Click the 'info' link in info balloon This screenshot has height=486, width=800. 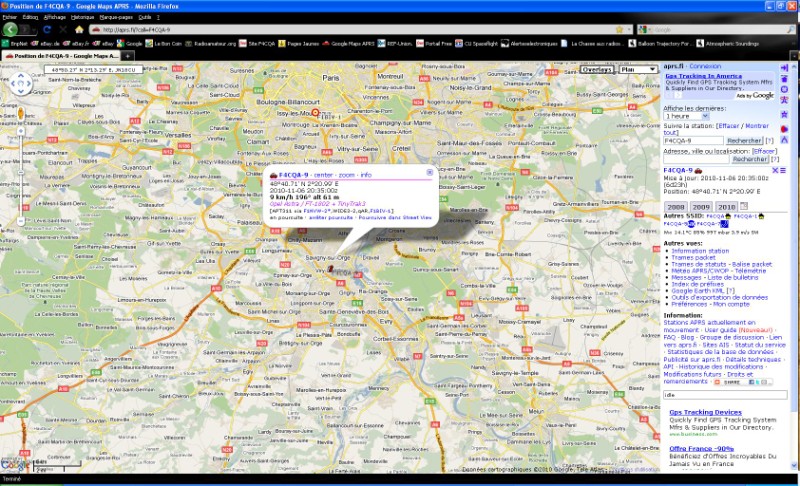coord(366,175)
